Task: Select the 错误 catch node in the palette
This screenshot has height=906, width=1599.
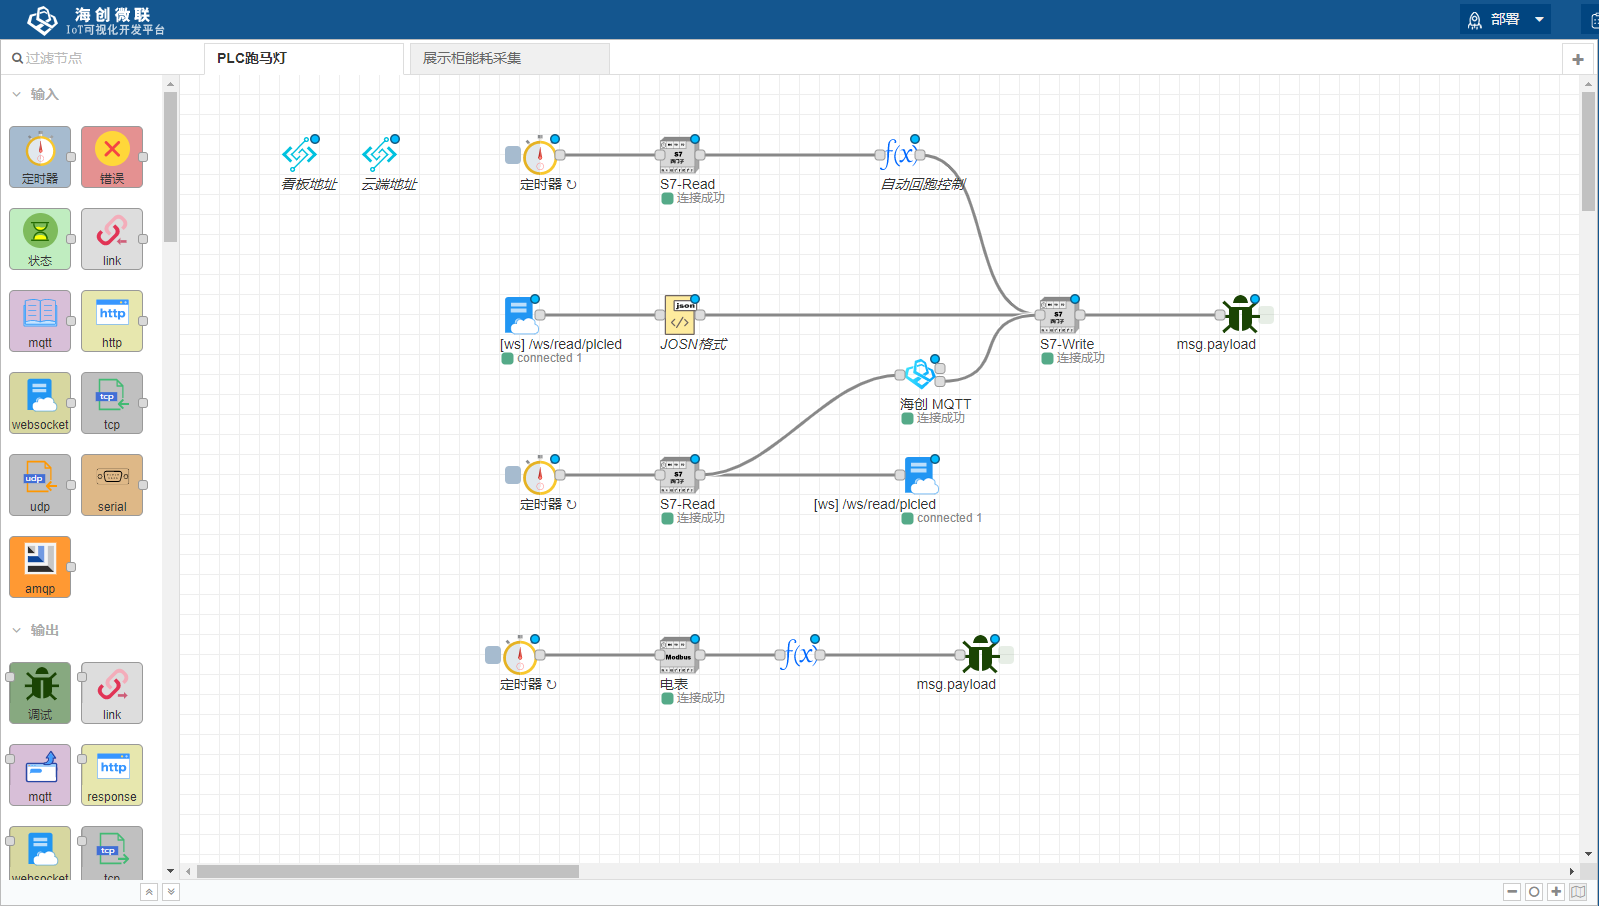Action: [112, 157]
